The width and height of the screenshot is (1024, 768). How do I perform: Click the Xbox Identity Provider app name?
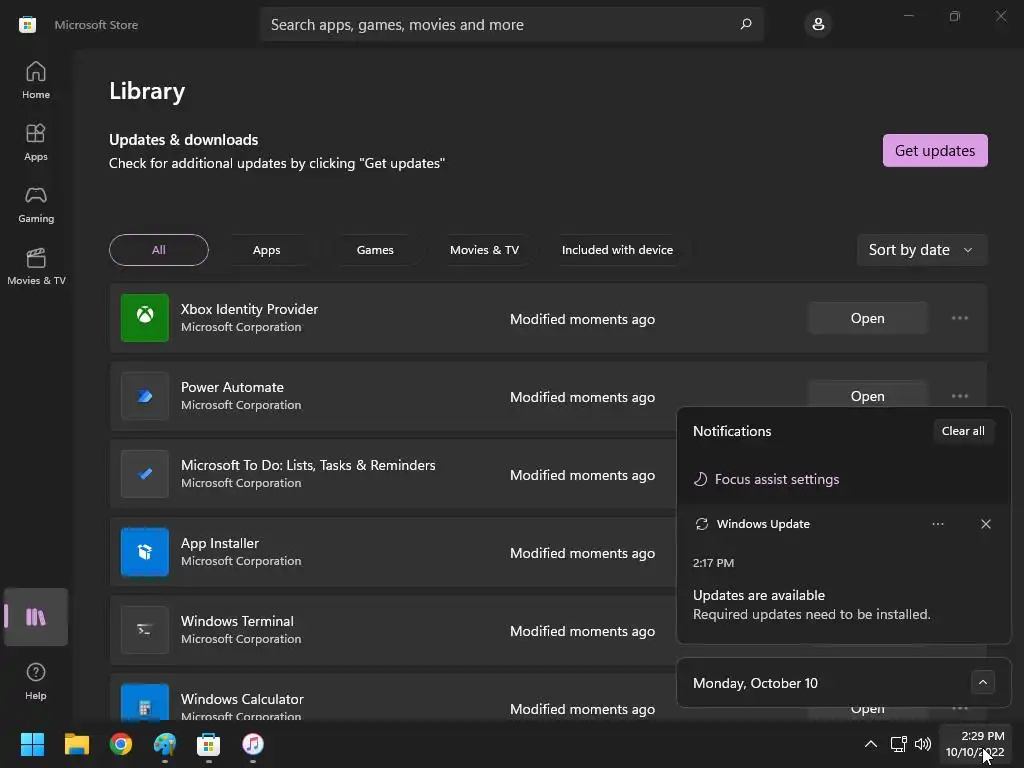[x=249, y=309]
